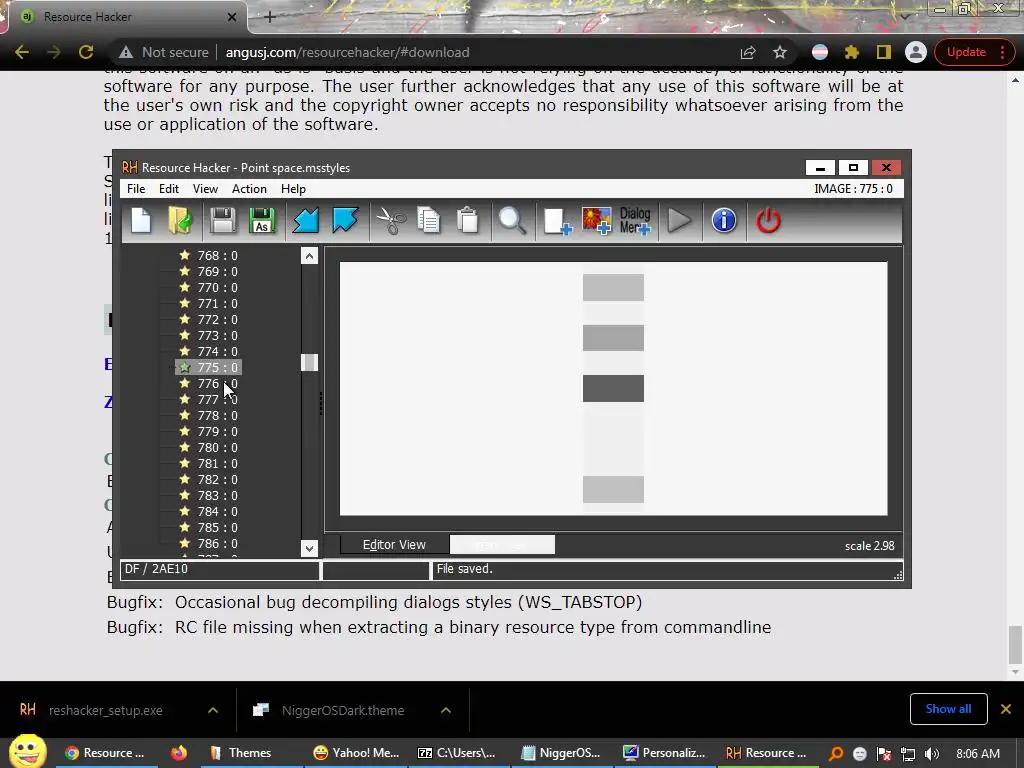This screenshot has width=1024, height=768.
Task: Click the blue flag with the down-left arrow
Action: (x=306, y=221)
